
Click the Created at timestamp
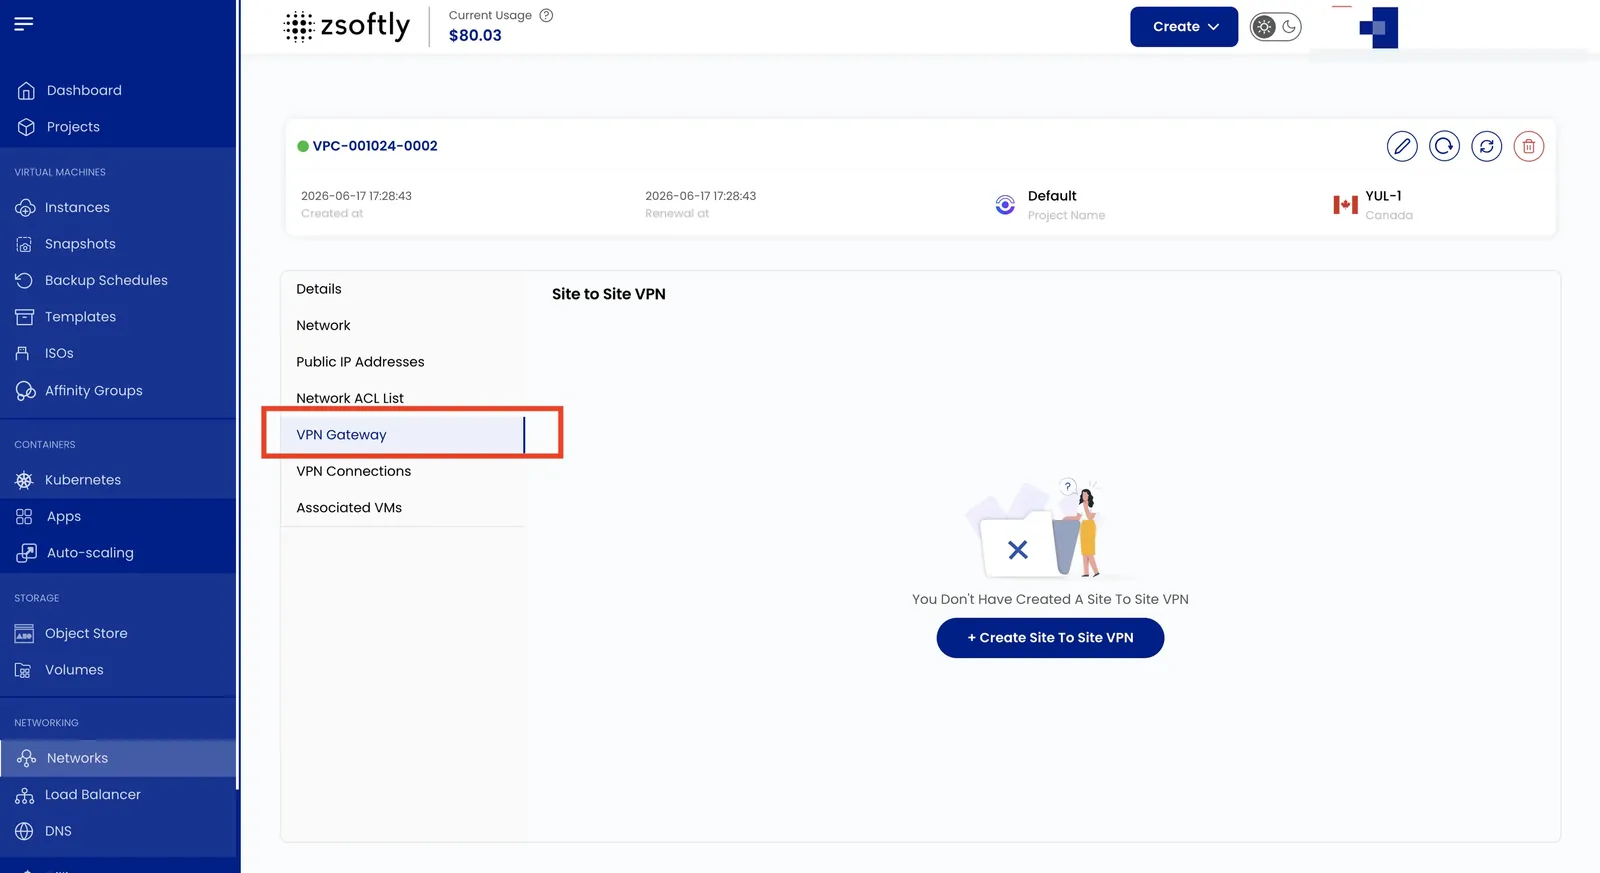(x=356, y=196)
